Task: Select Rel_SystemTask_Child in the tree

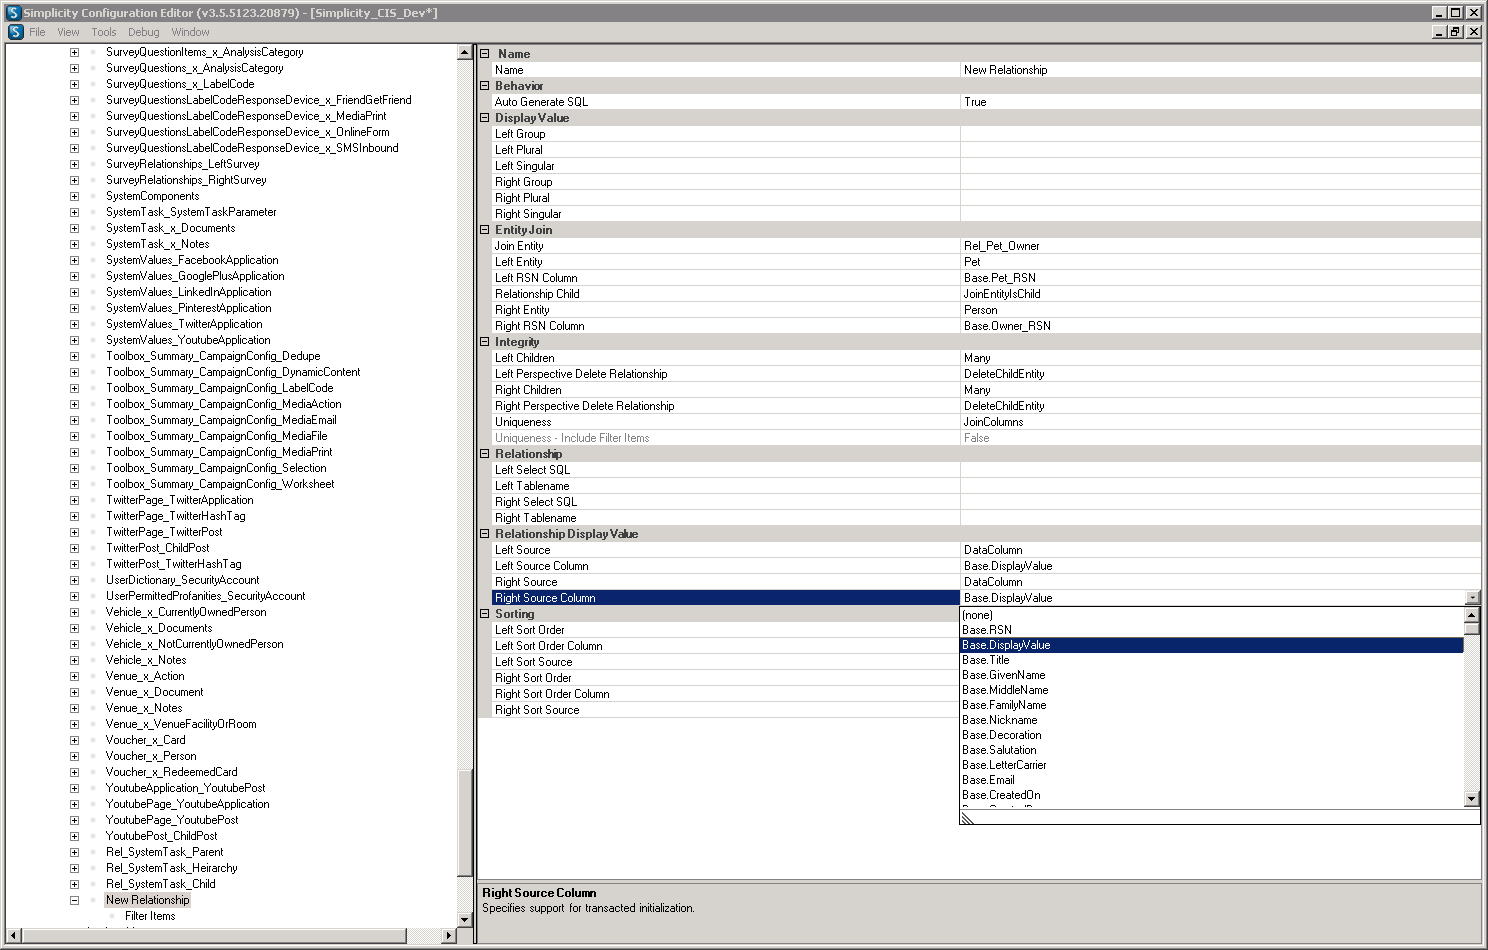Action: click(161, 884)
